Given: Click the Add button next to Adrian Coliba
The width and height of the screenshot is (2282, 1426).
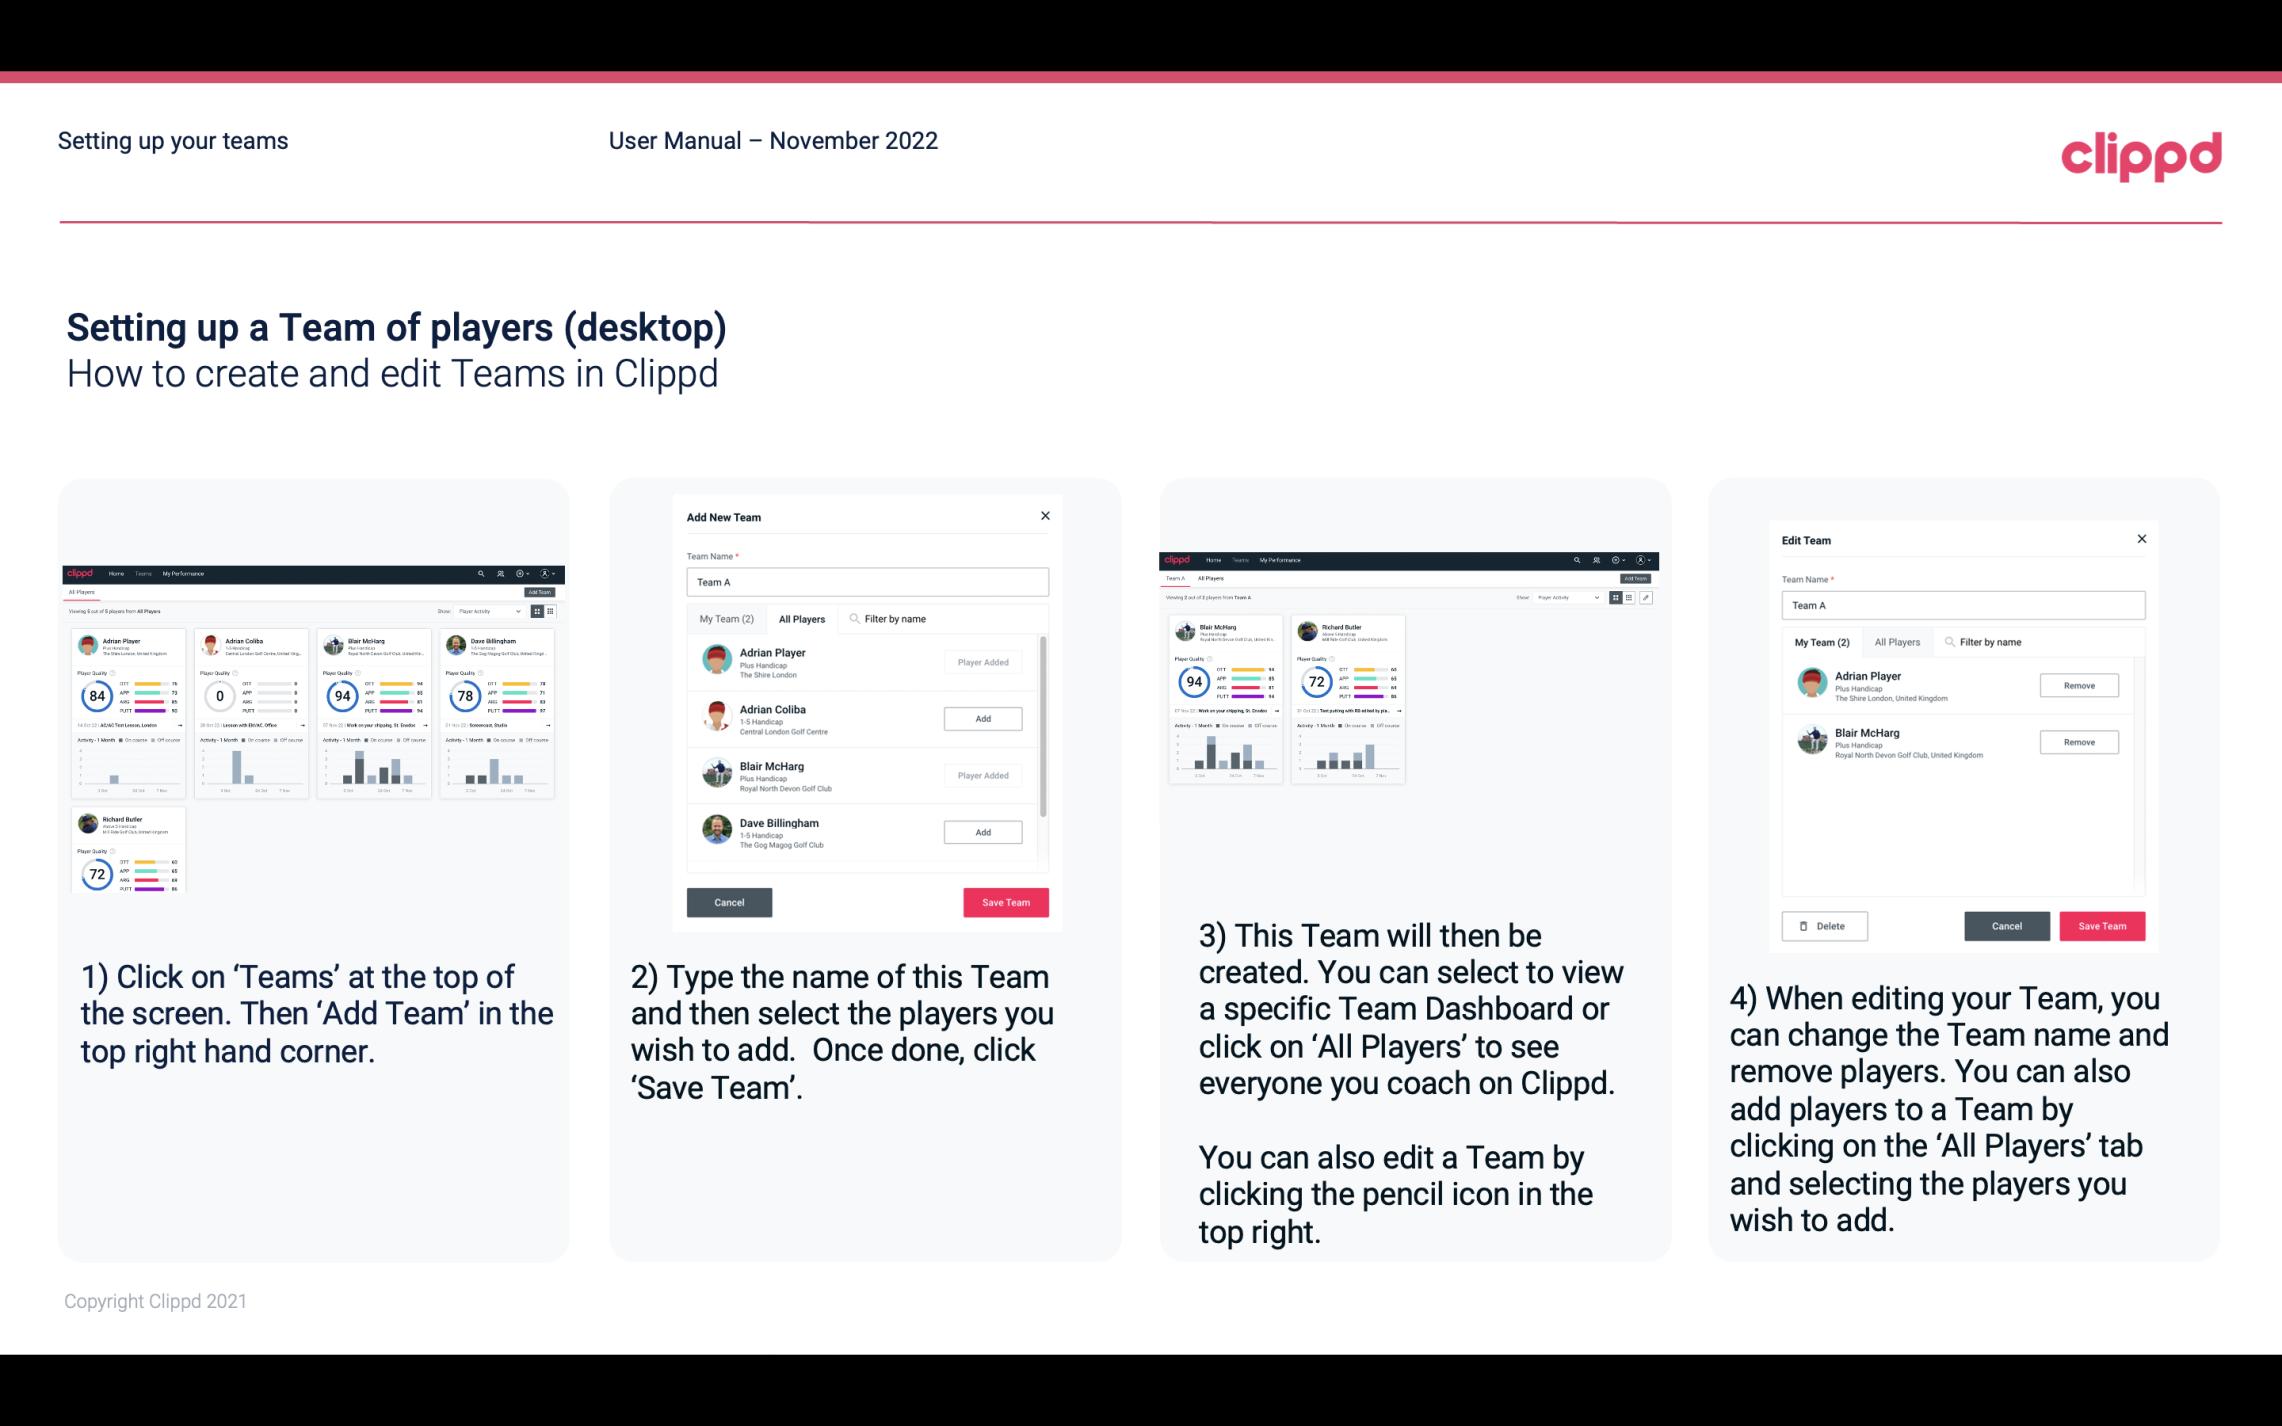Looking at the screenshot, I should point(982,716).
